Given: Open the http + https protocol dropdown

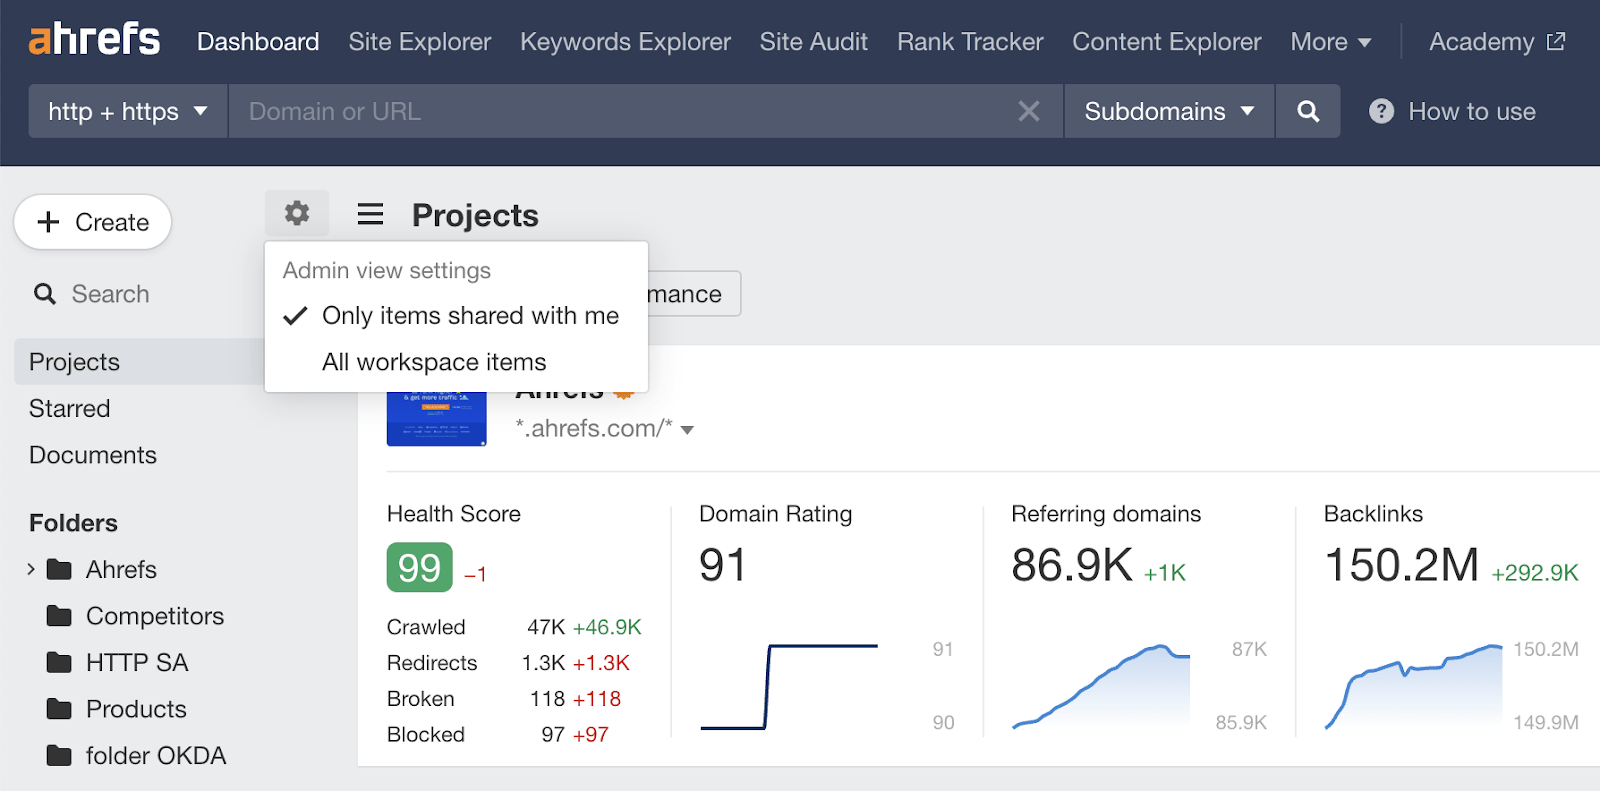Looking at the screenshot, I should click(128, 111).
